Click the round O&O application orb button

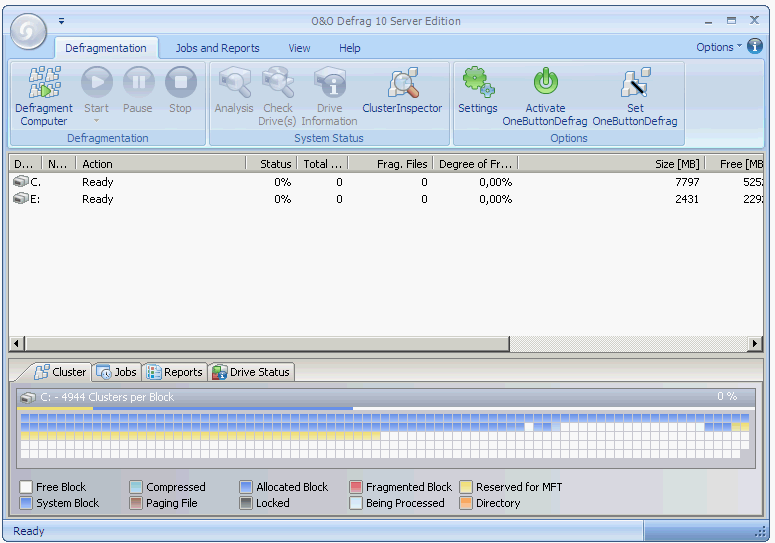click(28, 31)
